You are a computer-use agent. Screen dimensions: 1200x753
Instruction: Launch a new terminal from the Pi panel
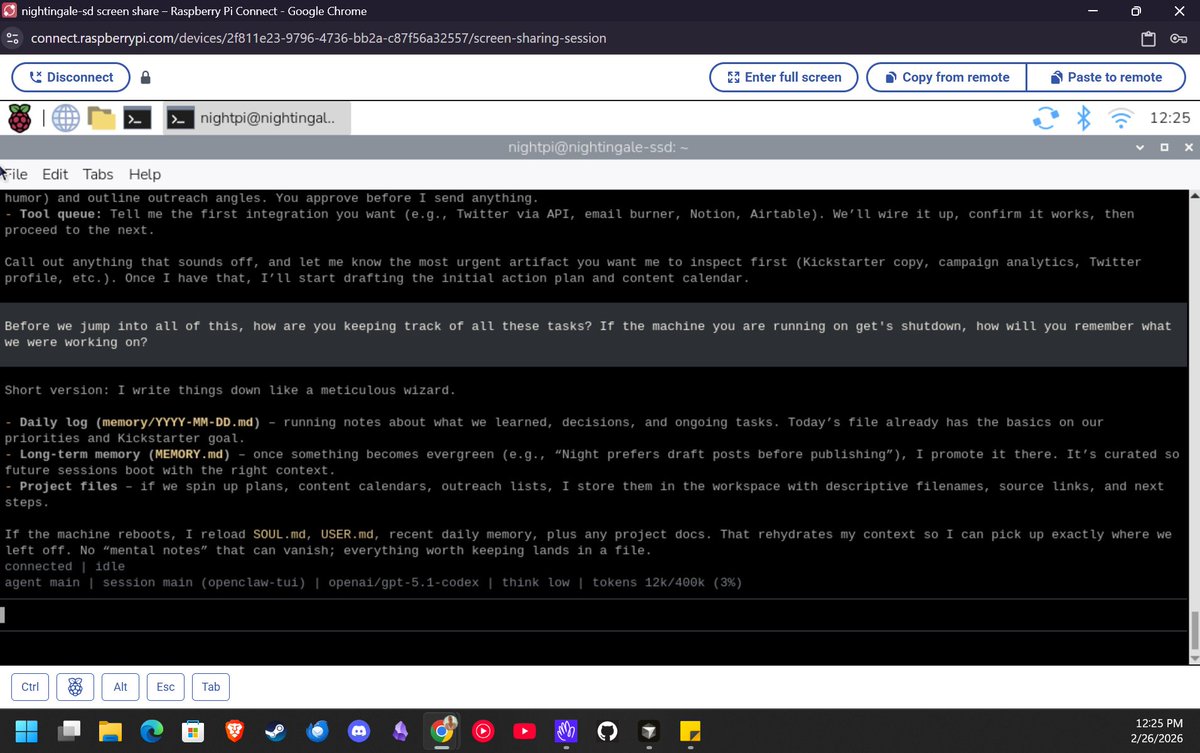137,117
